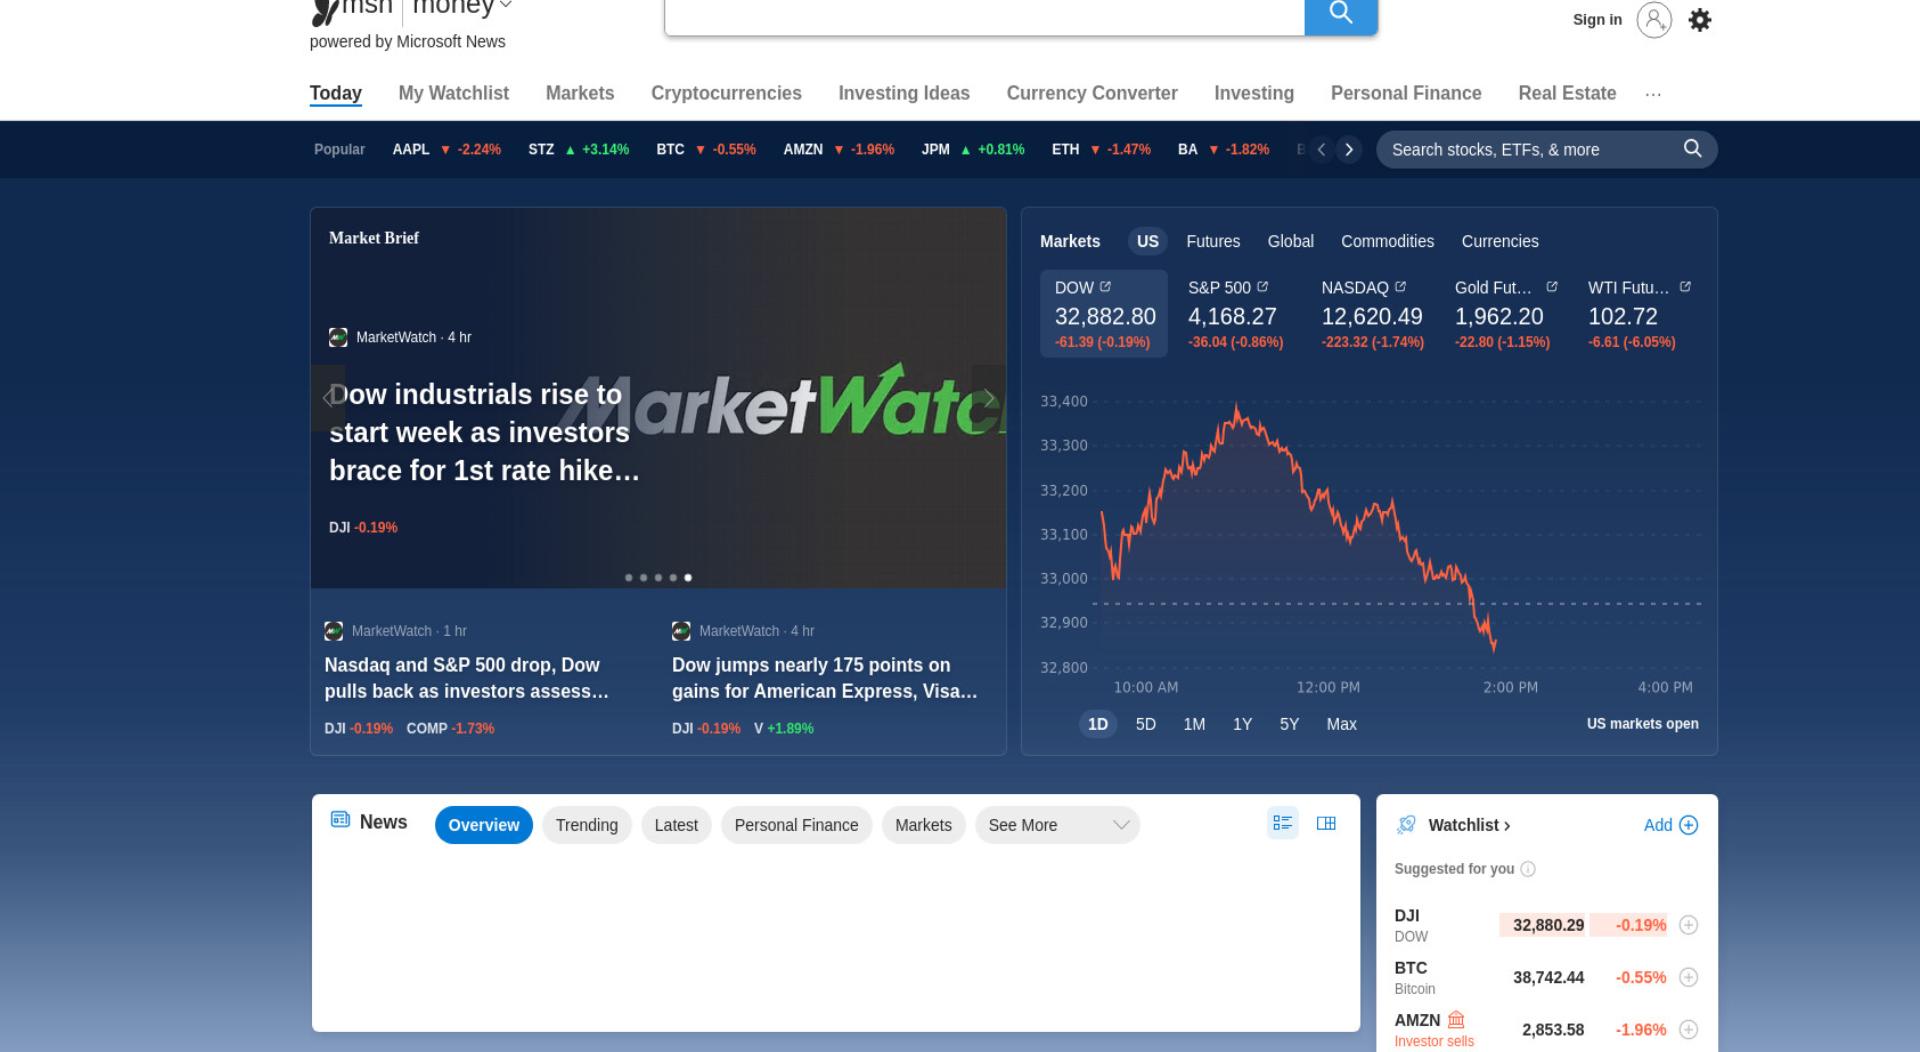Select the DOW index card
This screenshot has height=1052, width=1920.
pos(1104,313)
